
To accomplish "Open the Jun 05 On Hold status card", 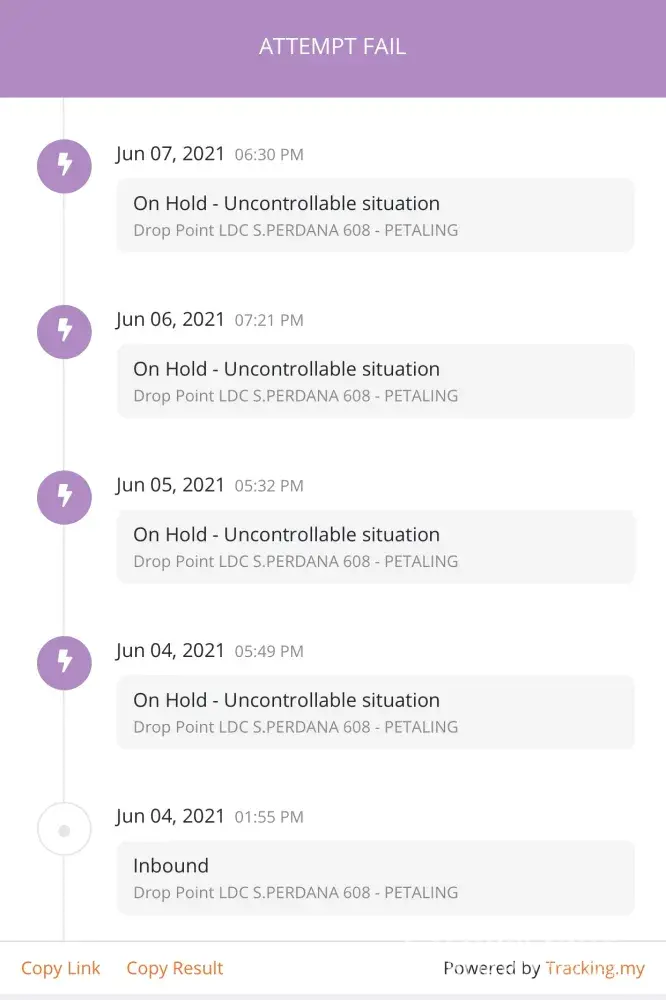I will point(375,546).
